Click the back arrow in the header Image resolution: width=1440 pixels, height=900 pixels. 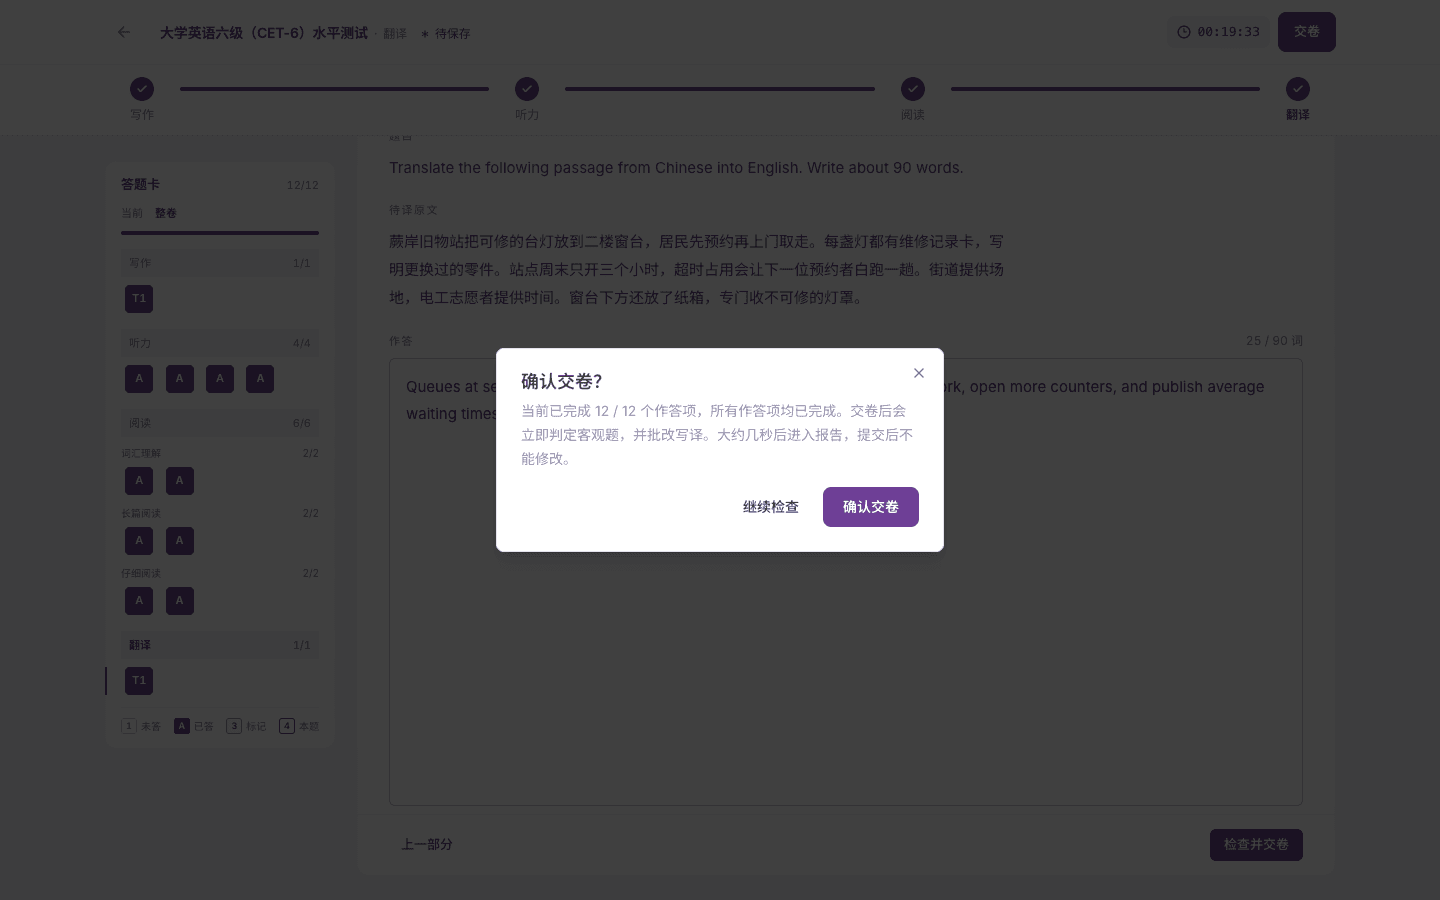124,32
